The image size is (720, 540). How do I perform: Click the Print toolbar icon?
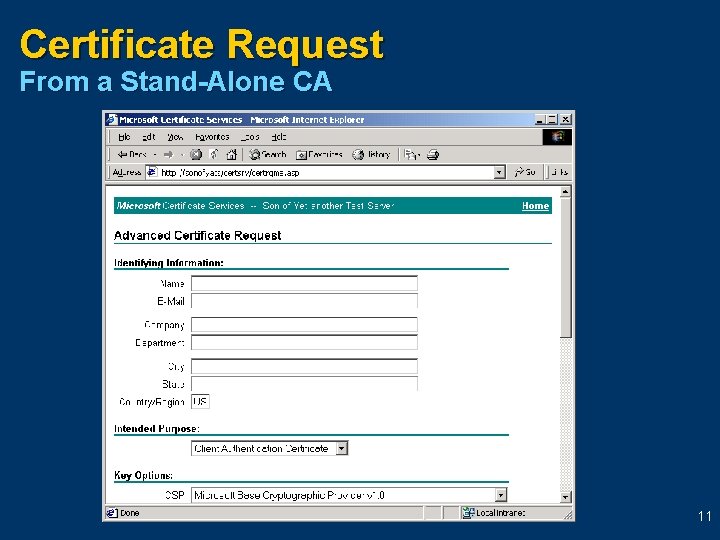433,155
